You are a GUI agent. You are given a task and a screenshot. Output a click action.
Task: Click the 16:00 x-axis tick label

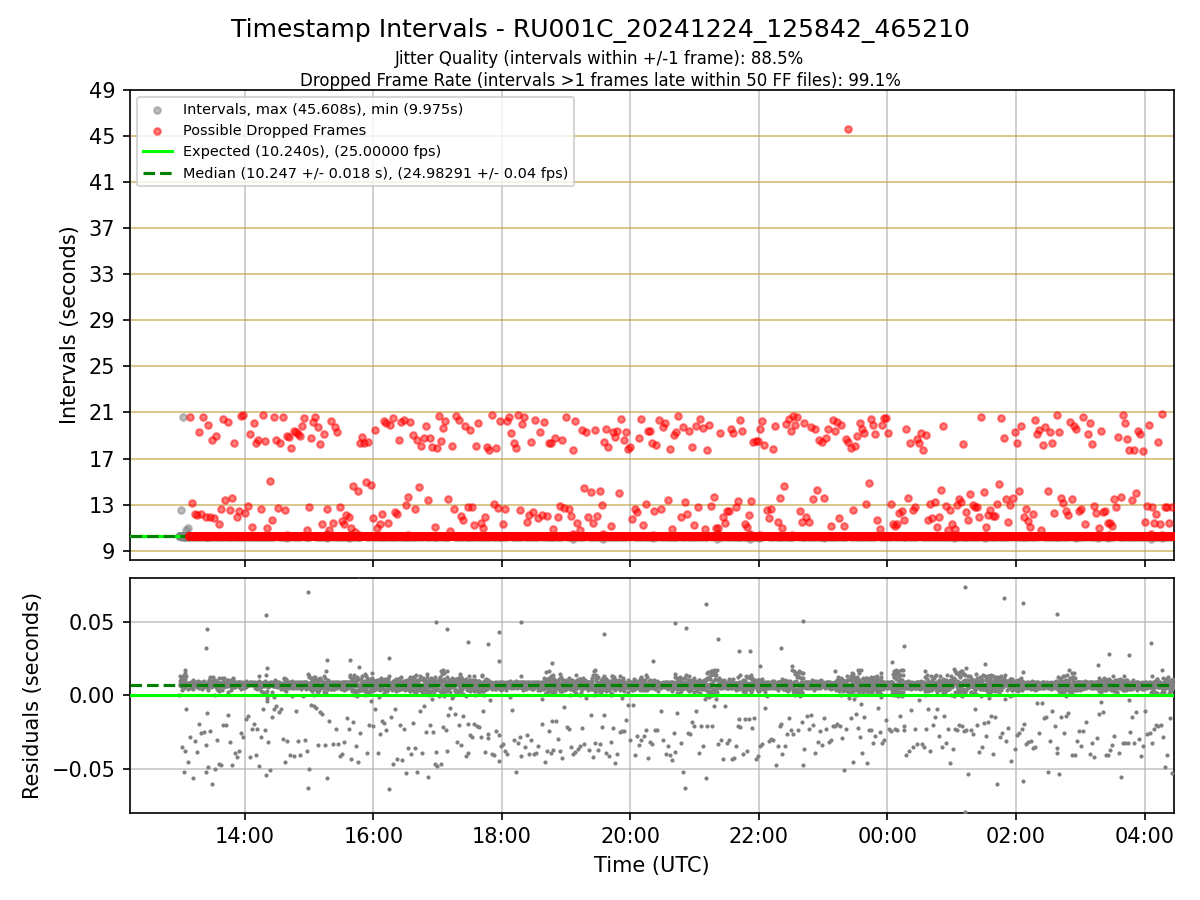point(373,834)
